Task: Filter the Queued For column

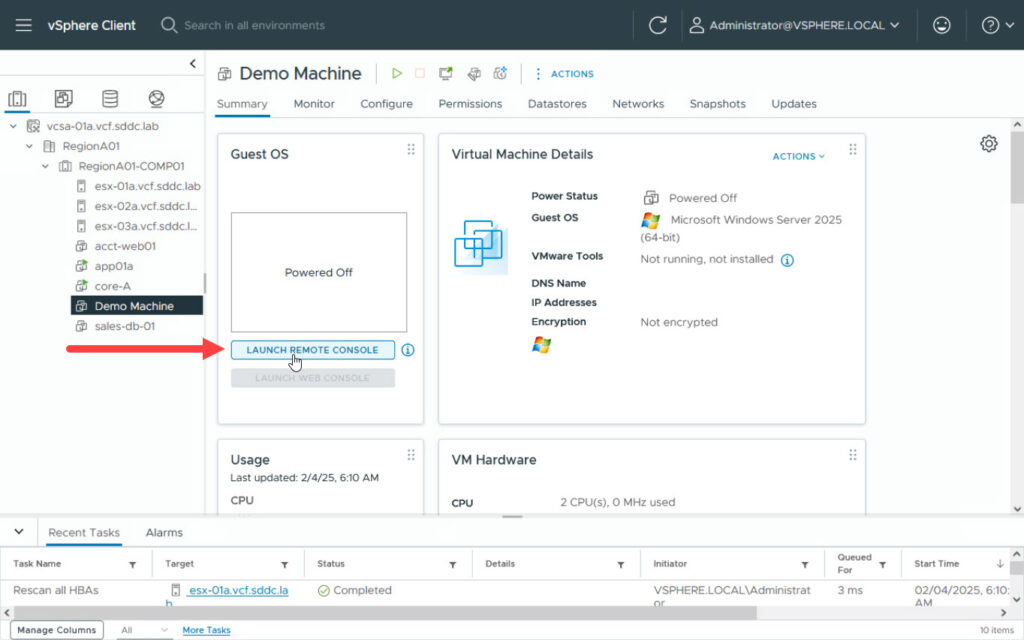Action: (x=882, y=565)
